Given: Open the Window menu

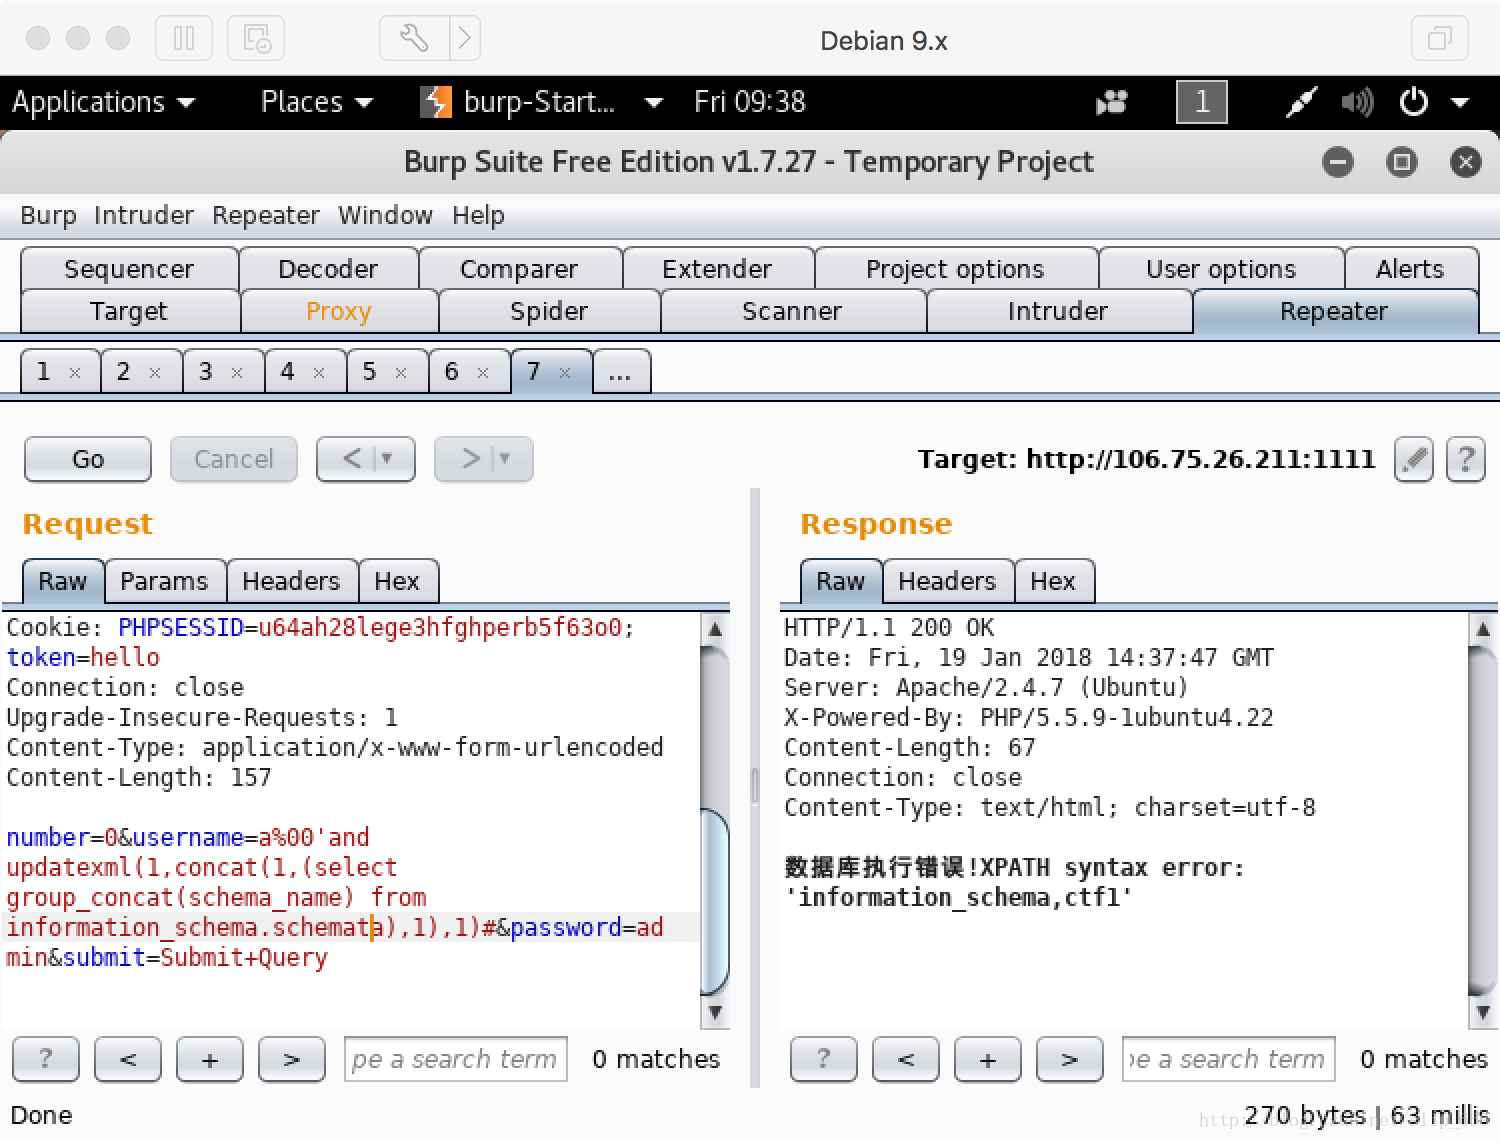Looking at the screenshot, I should coord(385,215).
